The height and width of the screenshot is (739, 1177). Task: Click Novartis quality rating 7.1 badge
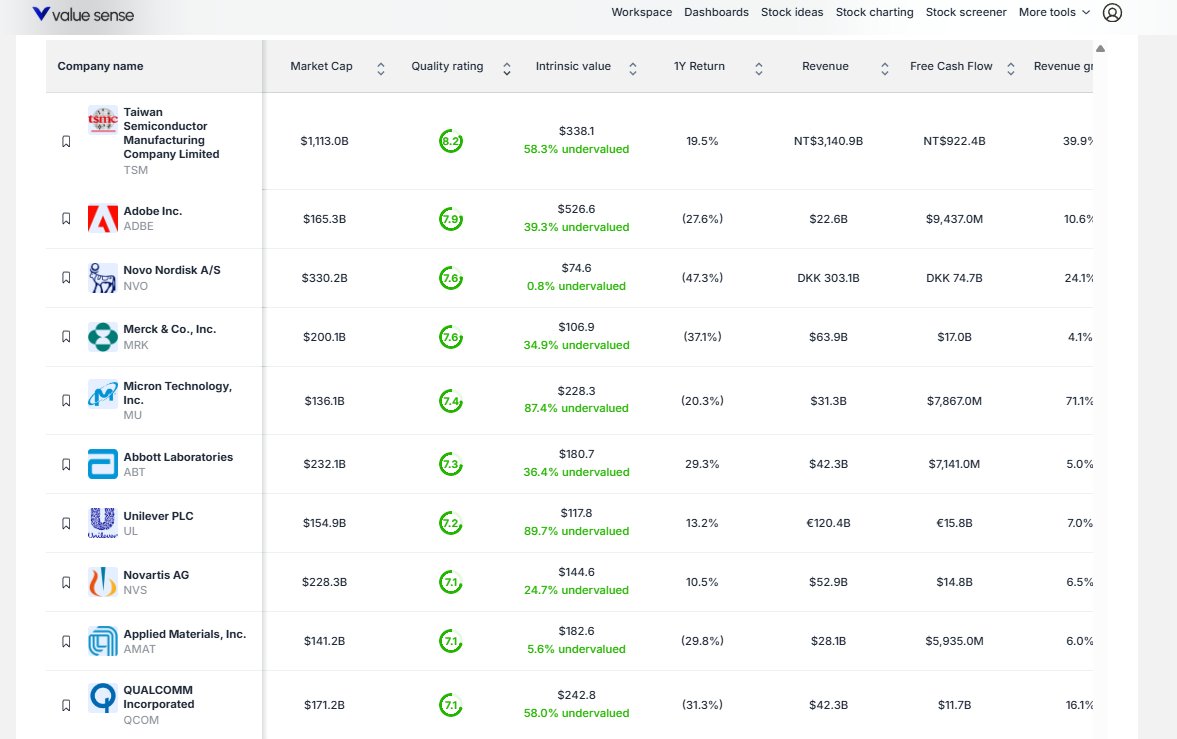(x=450, y=582)
